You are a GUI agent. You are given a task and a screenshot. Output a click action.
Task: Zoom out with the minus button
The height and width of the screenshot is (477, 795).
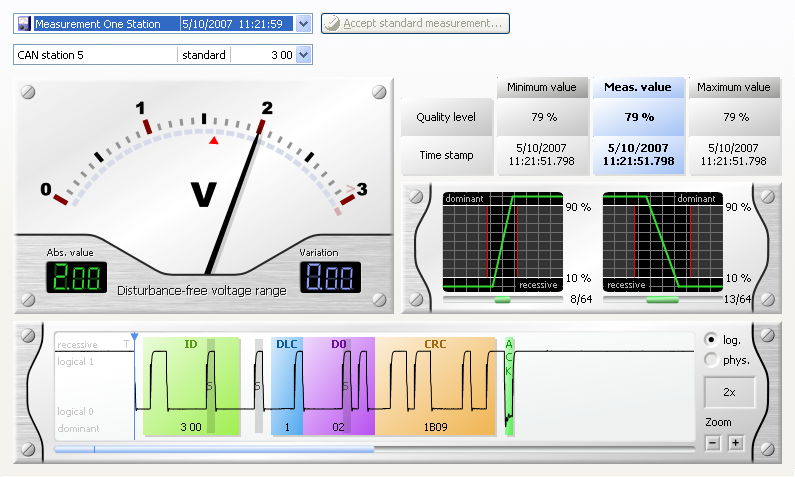(x=712, y=443)
